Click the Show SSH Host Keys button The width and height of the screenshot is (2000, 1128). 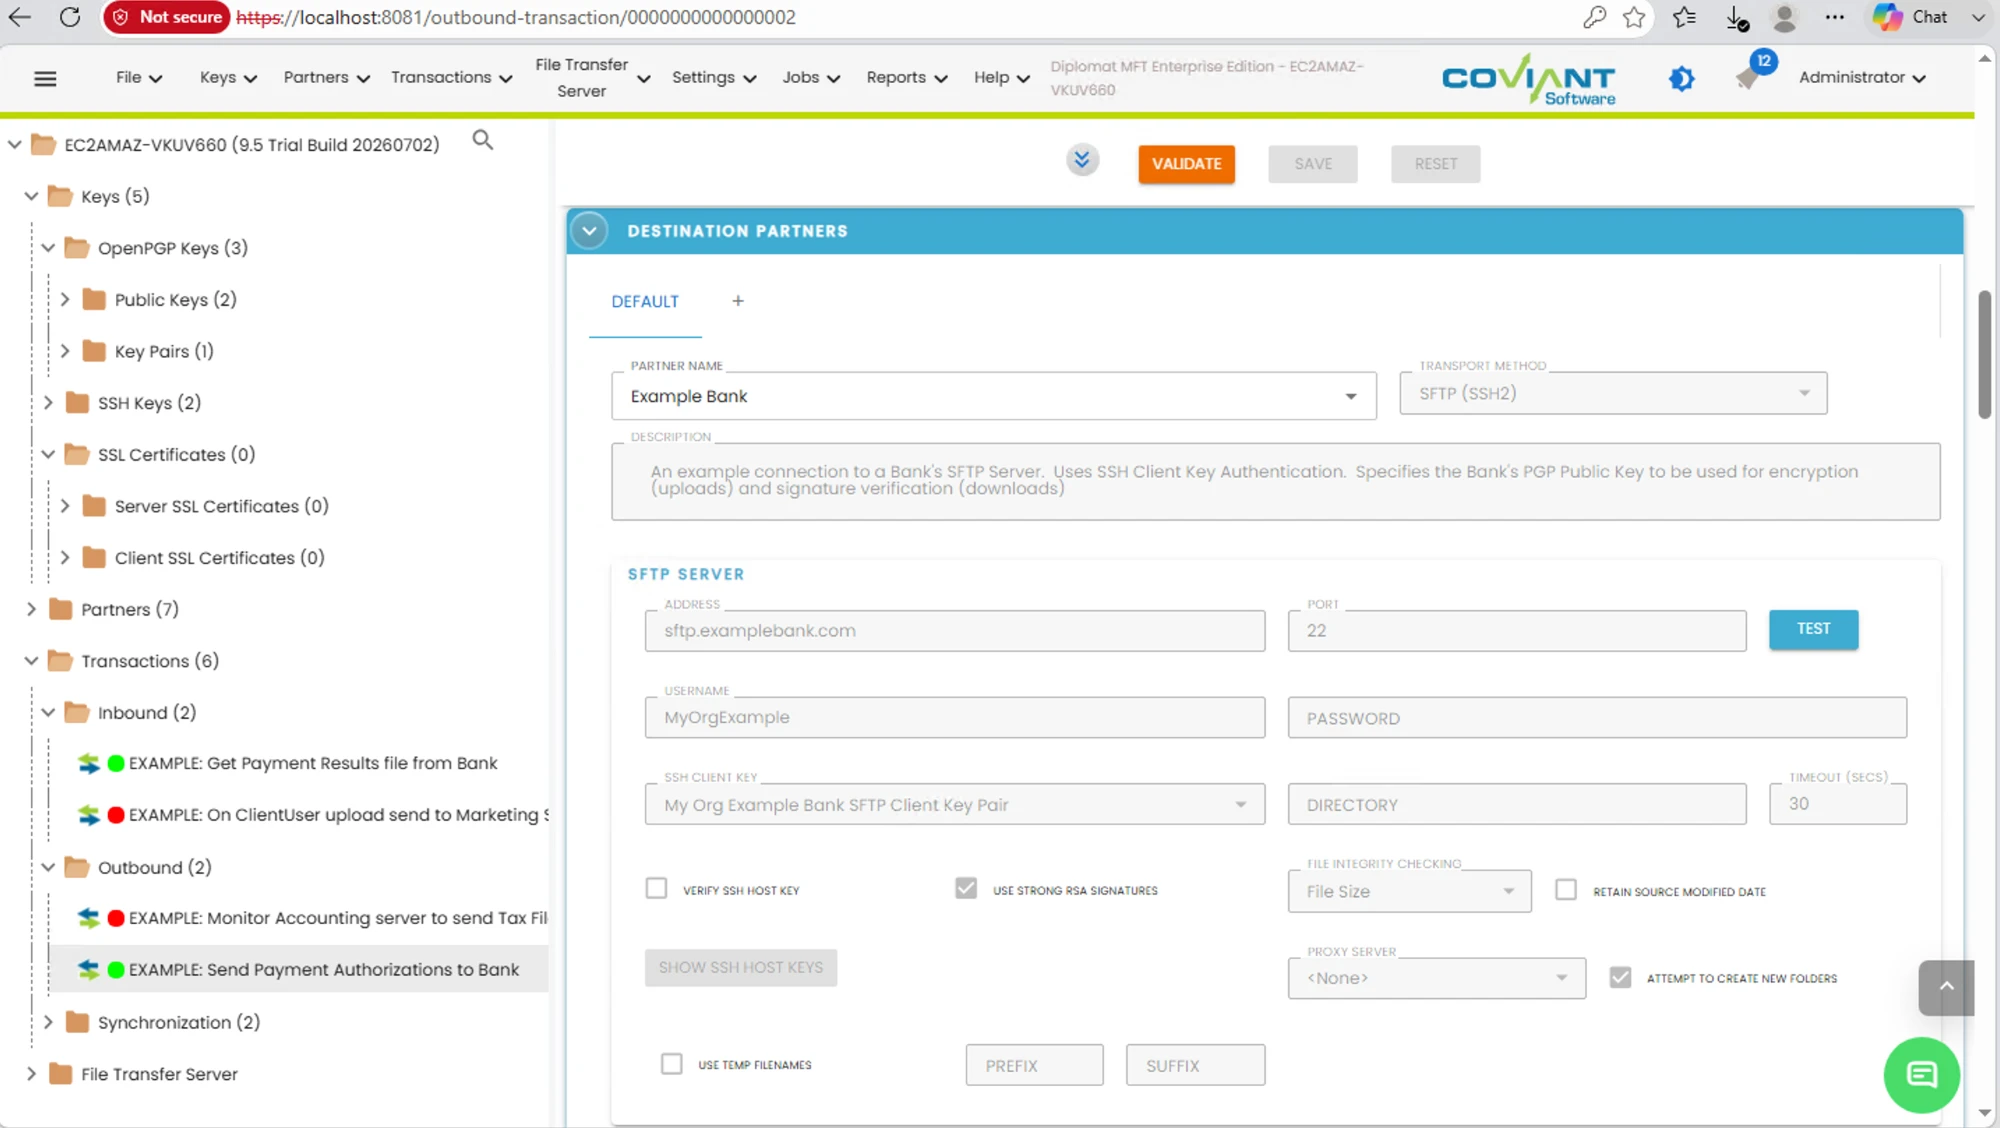pos(741,967)
